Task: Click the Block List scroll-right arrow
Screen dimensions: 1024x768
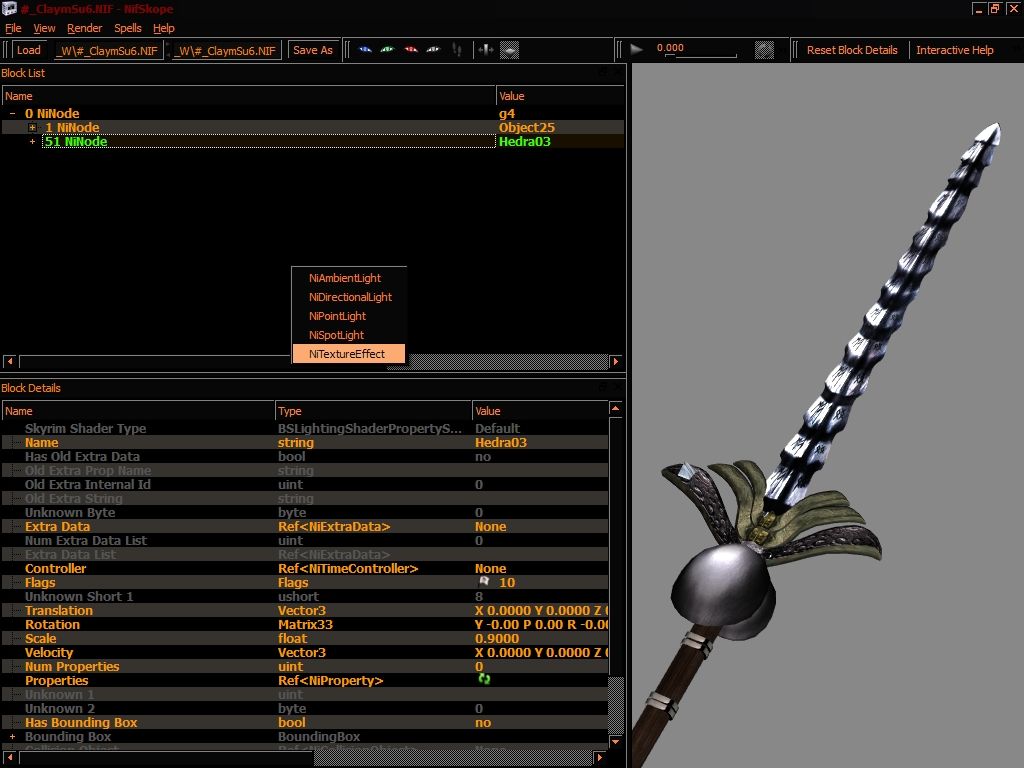Action: (x=615, y=361)
